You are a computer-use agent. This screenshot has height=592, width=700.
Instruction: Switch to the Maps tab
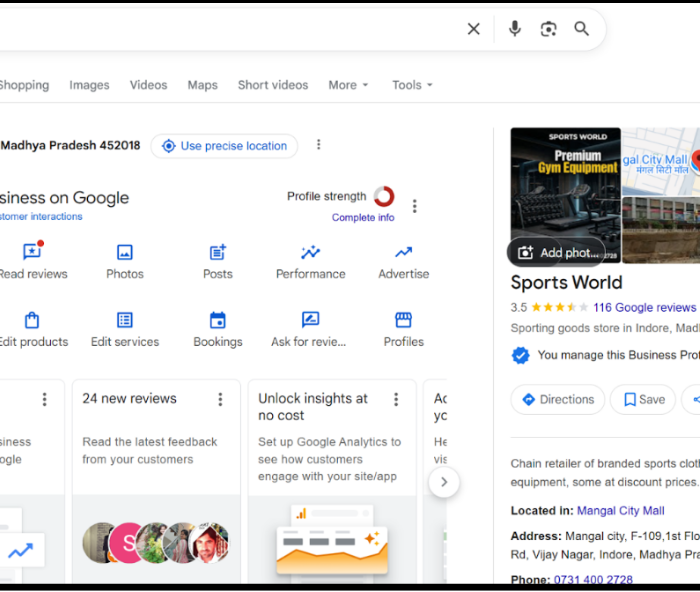(202, 85)
